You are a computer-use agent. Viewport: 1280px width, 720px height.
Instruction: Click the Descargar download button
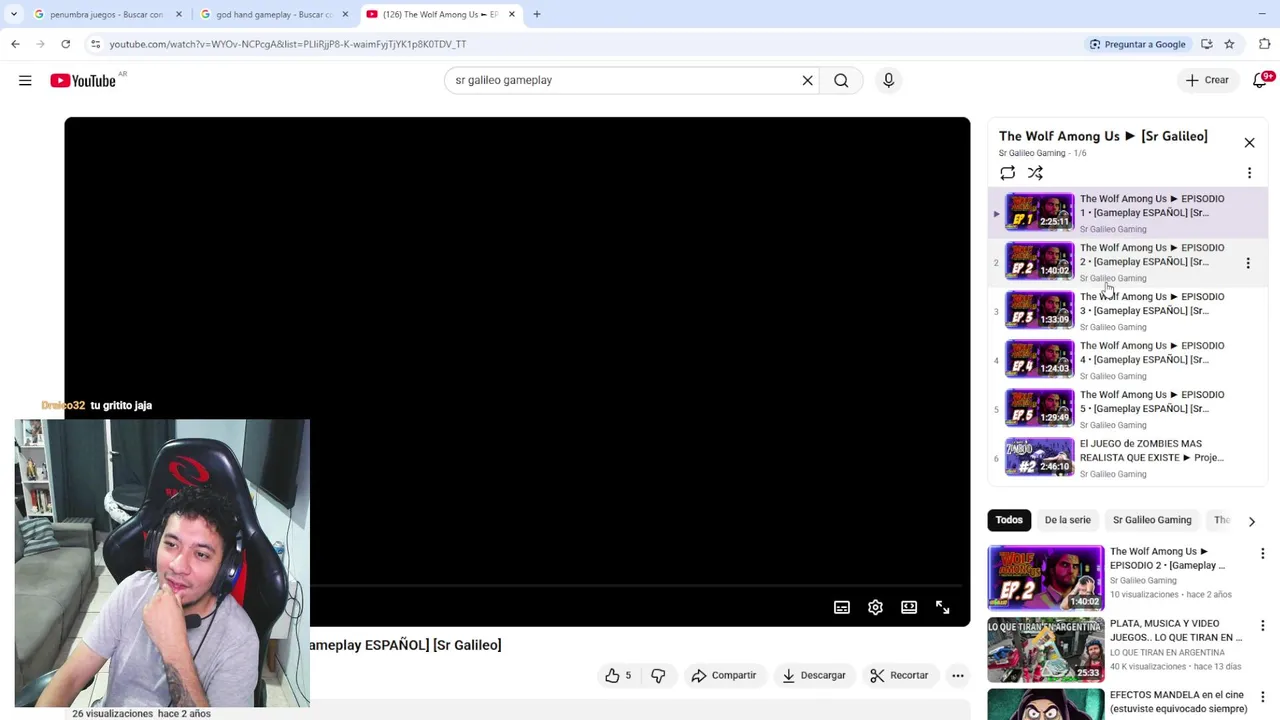(814, 676)
